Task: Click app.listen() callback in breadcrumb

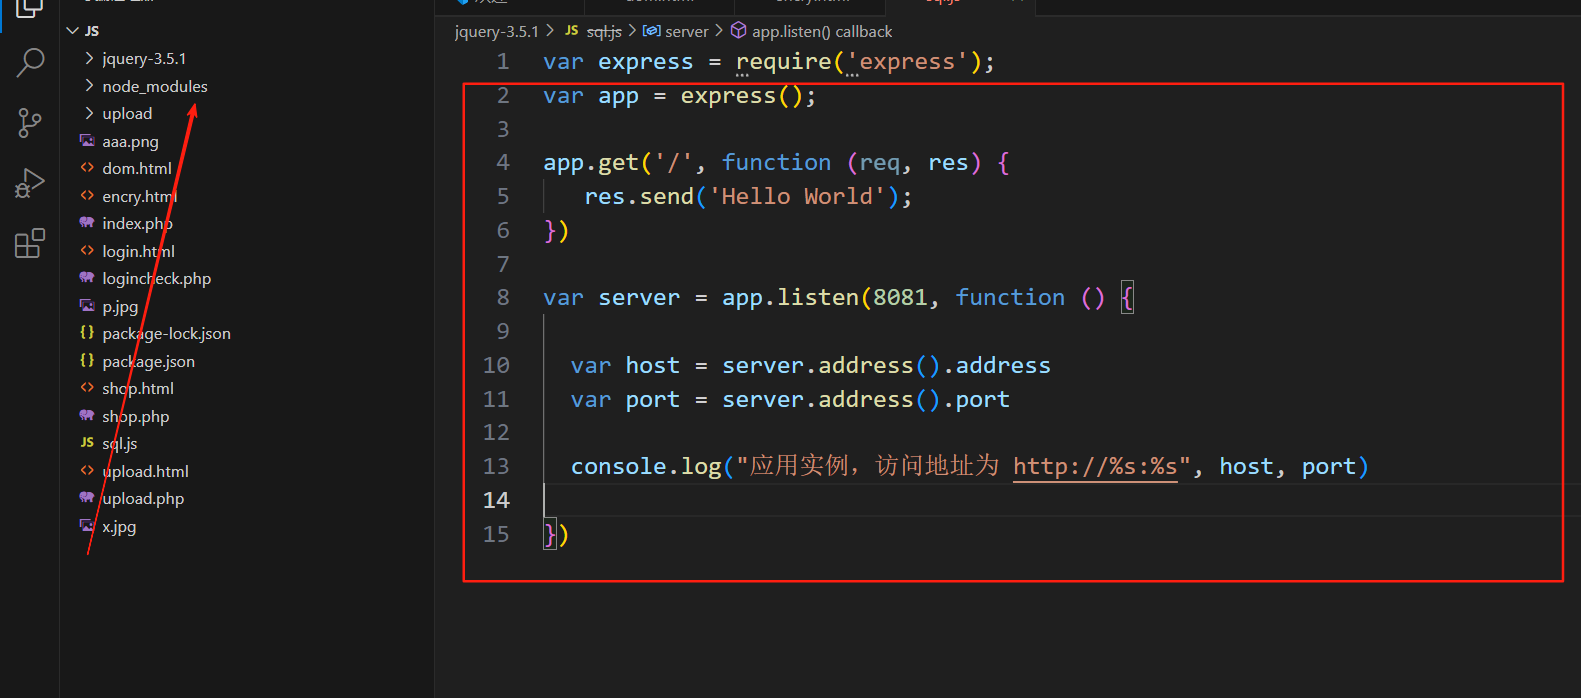Action: pyautogui.click(x=822, y=32)
